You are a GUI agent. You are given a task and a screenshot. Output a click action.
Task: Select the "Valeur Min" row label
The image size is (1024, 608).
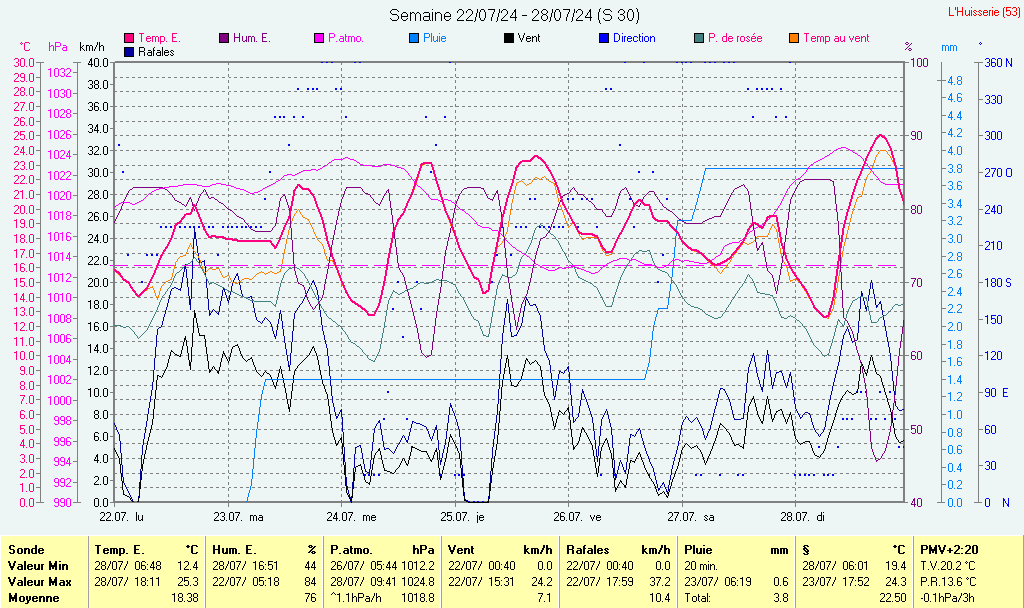(38, 566)
